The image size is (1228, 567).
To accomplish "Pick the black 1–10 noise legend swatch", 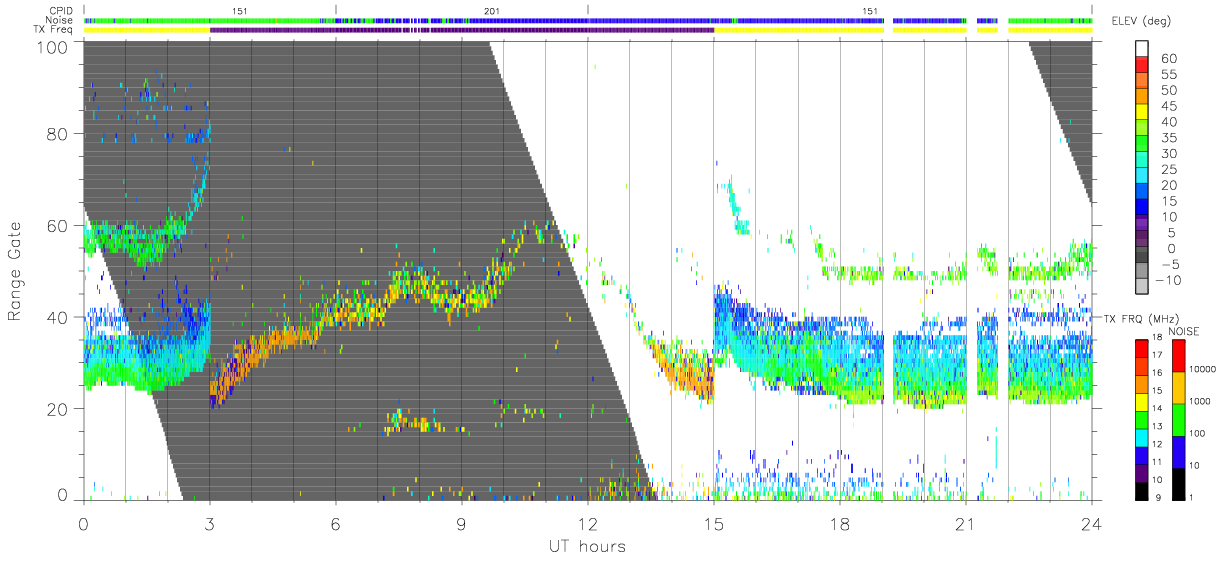I will tap(1178, 482).
